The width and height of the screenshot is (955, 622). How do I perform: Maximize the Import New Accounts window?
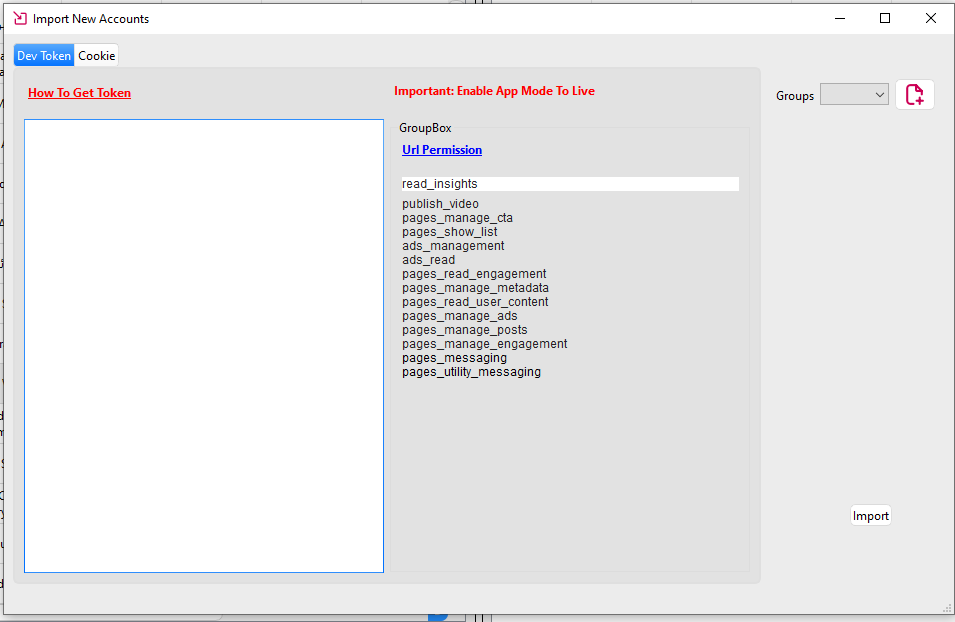pos(884,18)
